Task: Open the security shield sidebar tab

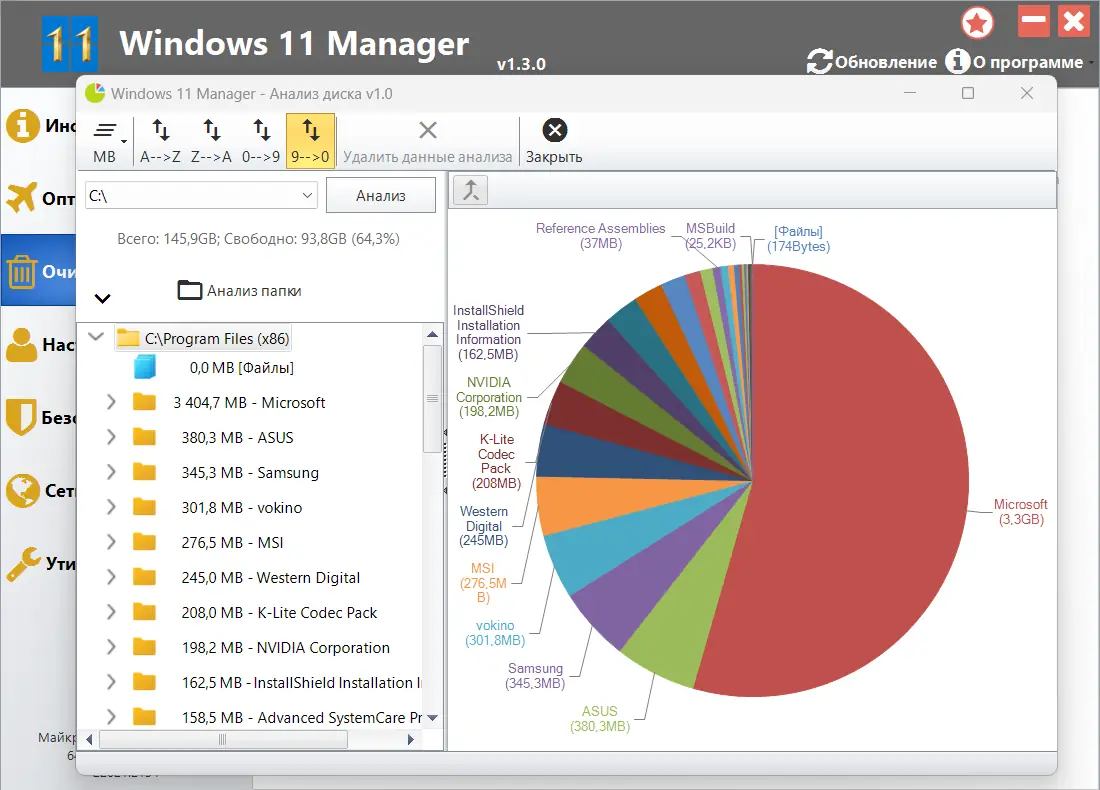Action: (20, 417)
